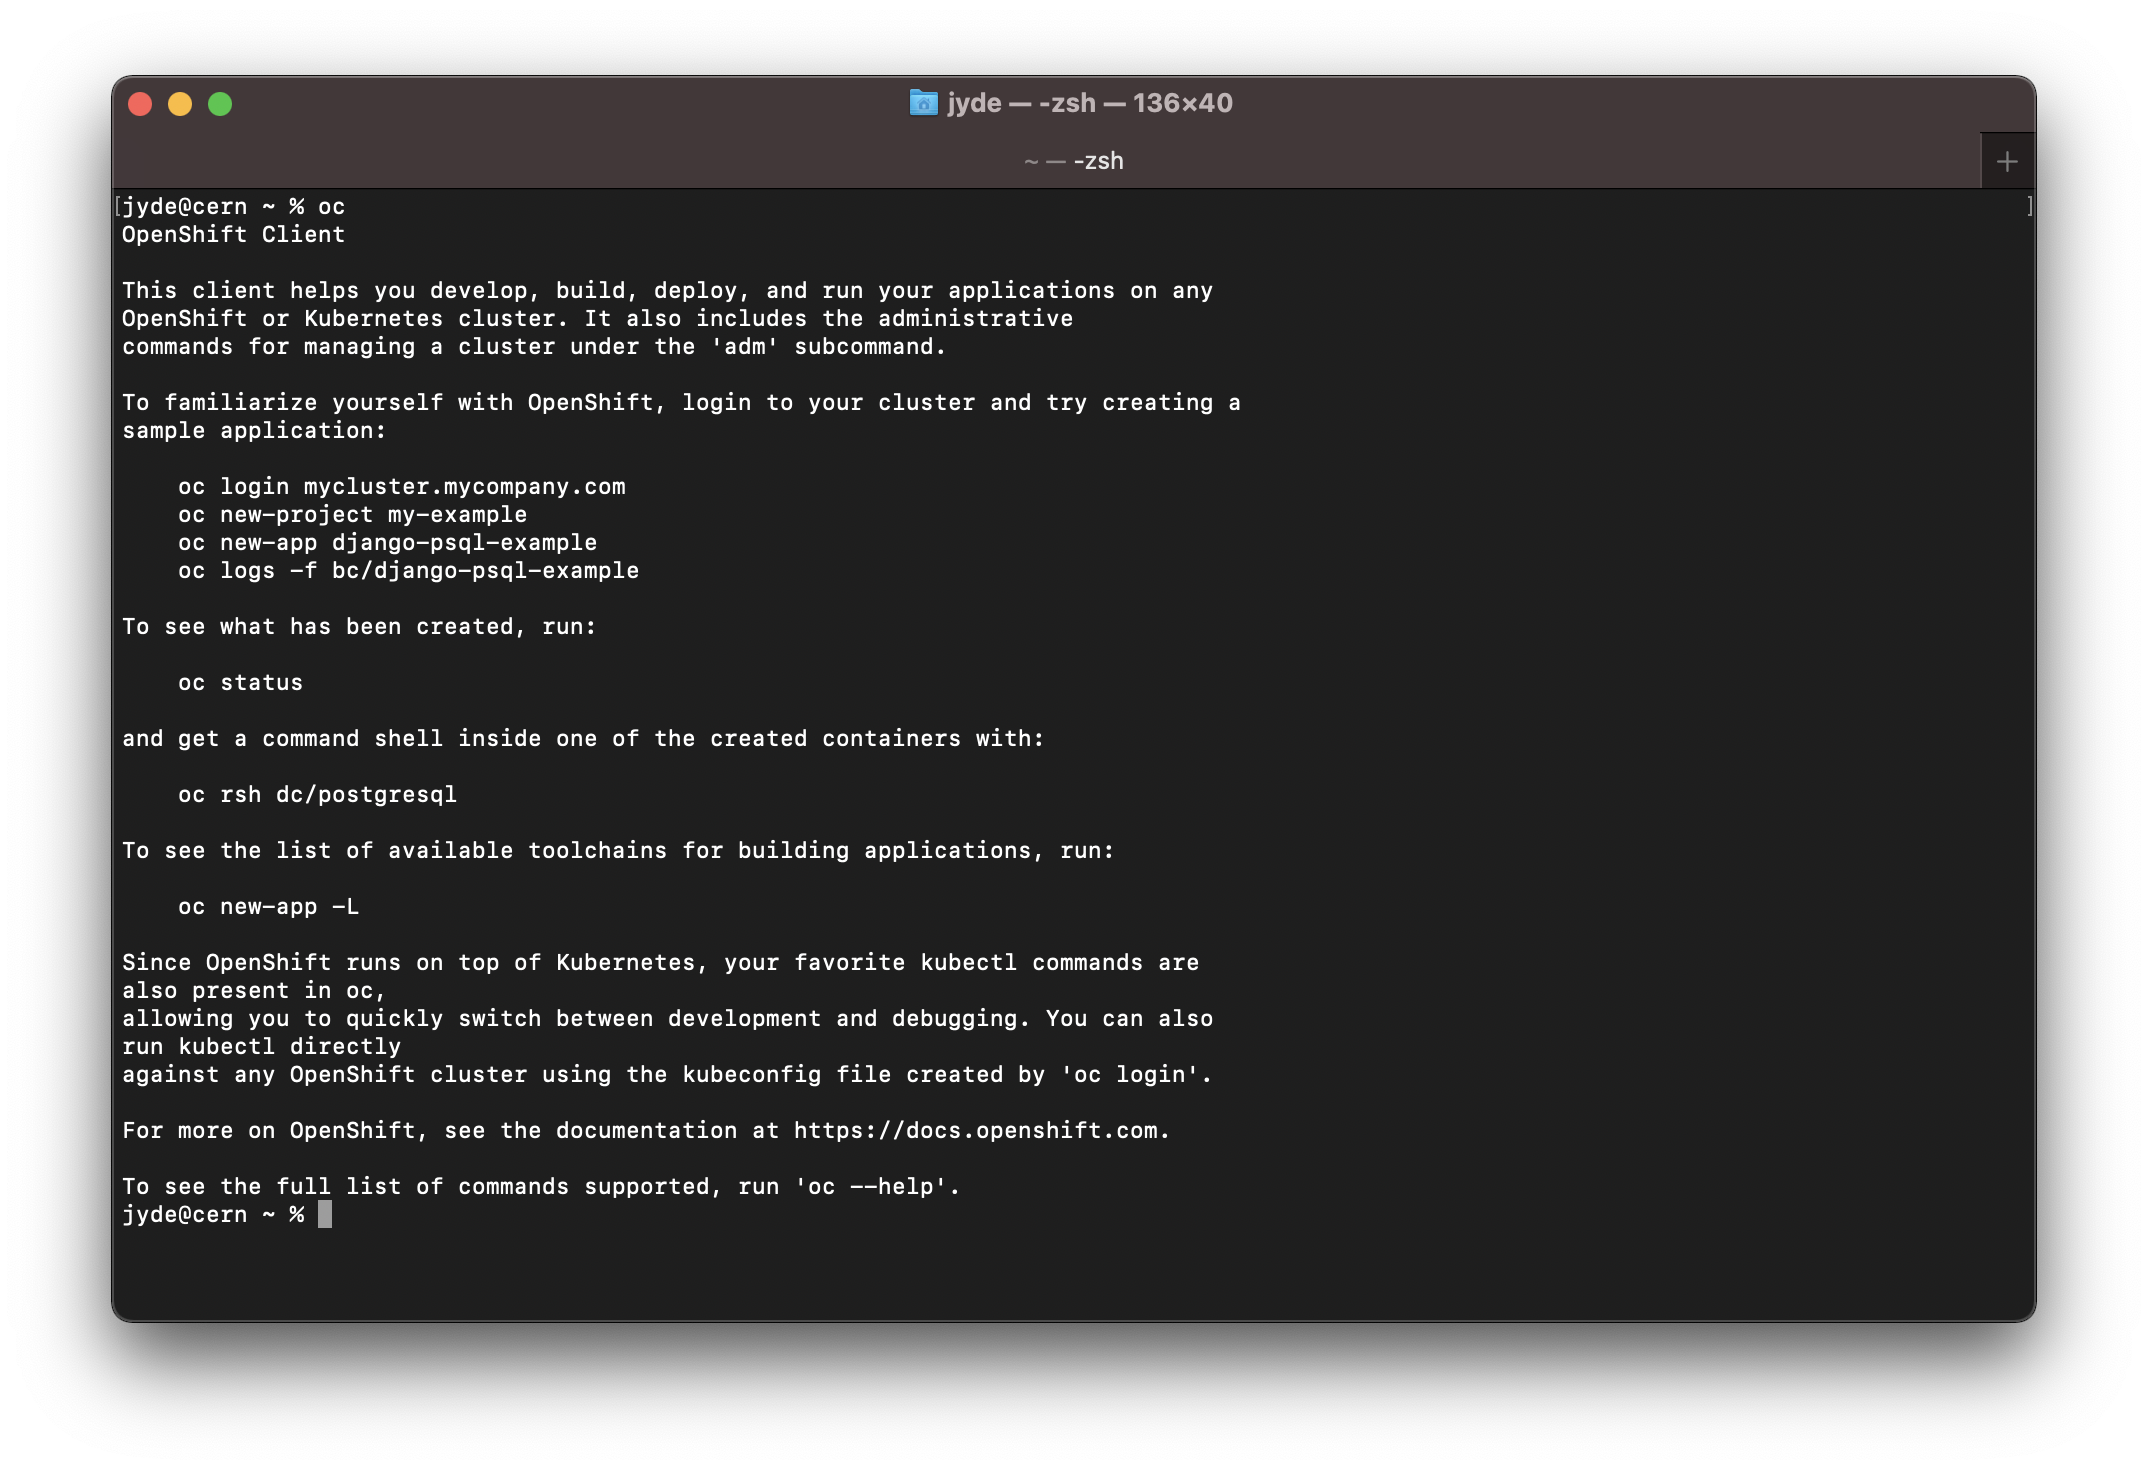Click the 'oc status' command text
The height and width of the screenshot is (1470, 2148).
pyautogui.click(x=240, y=683)
